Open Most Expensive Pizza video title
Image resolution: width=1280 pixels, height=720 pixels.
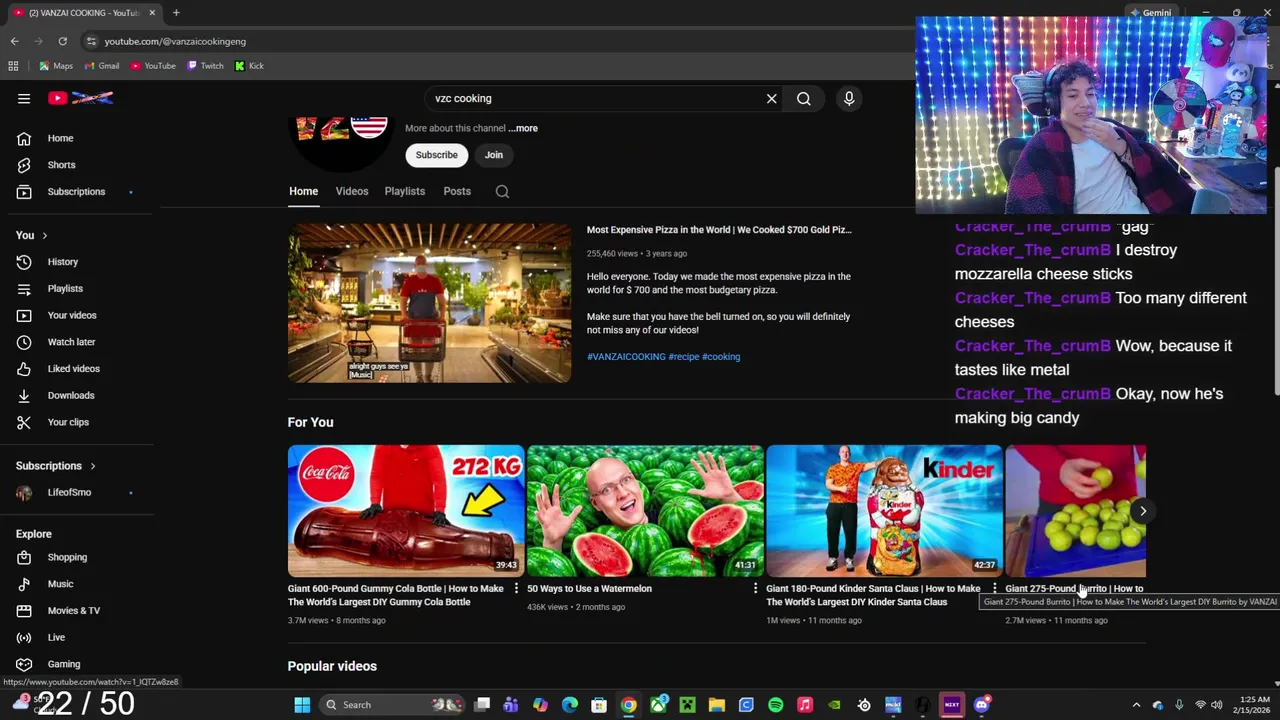719,230
